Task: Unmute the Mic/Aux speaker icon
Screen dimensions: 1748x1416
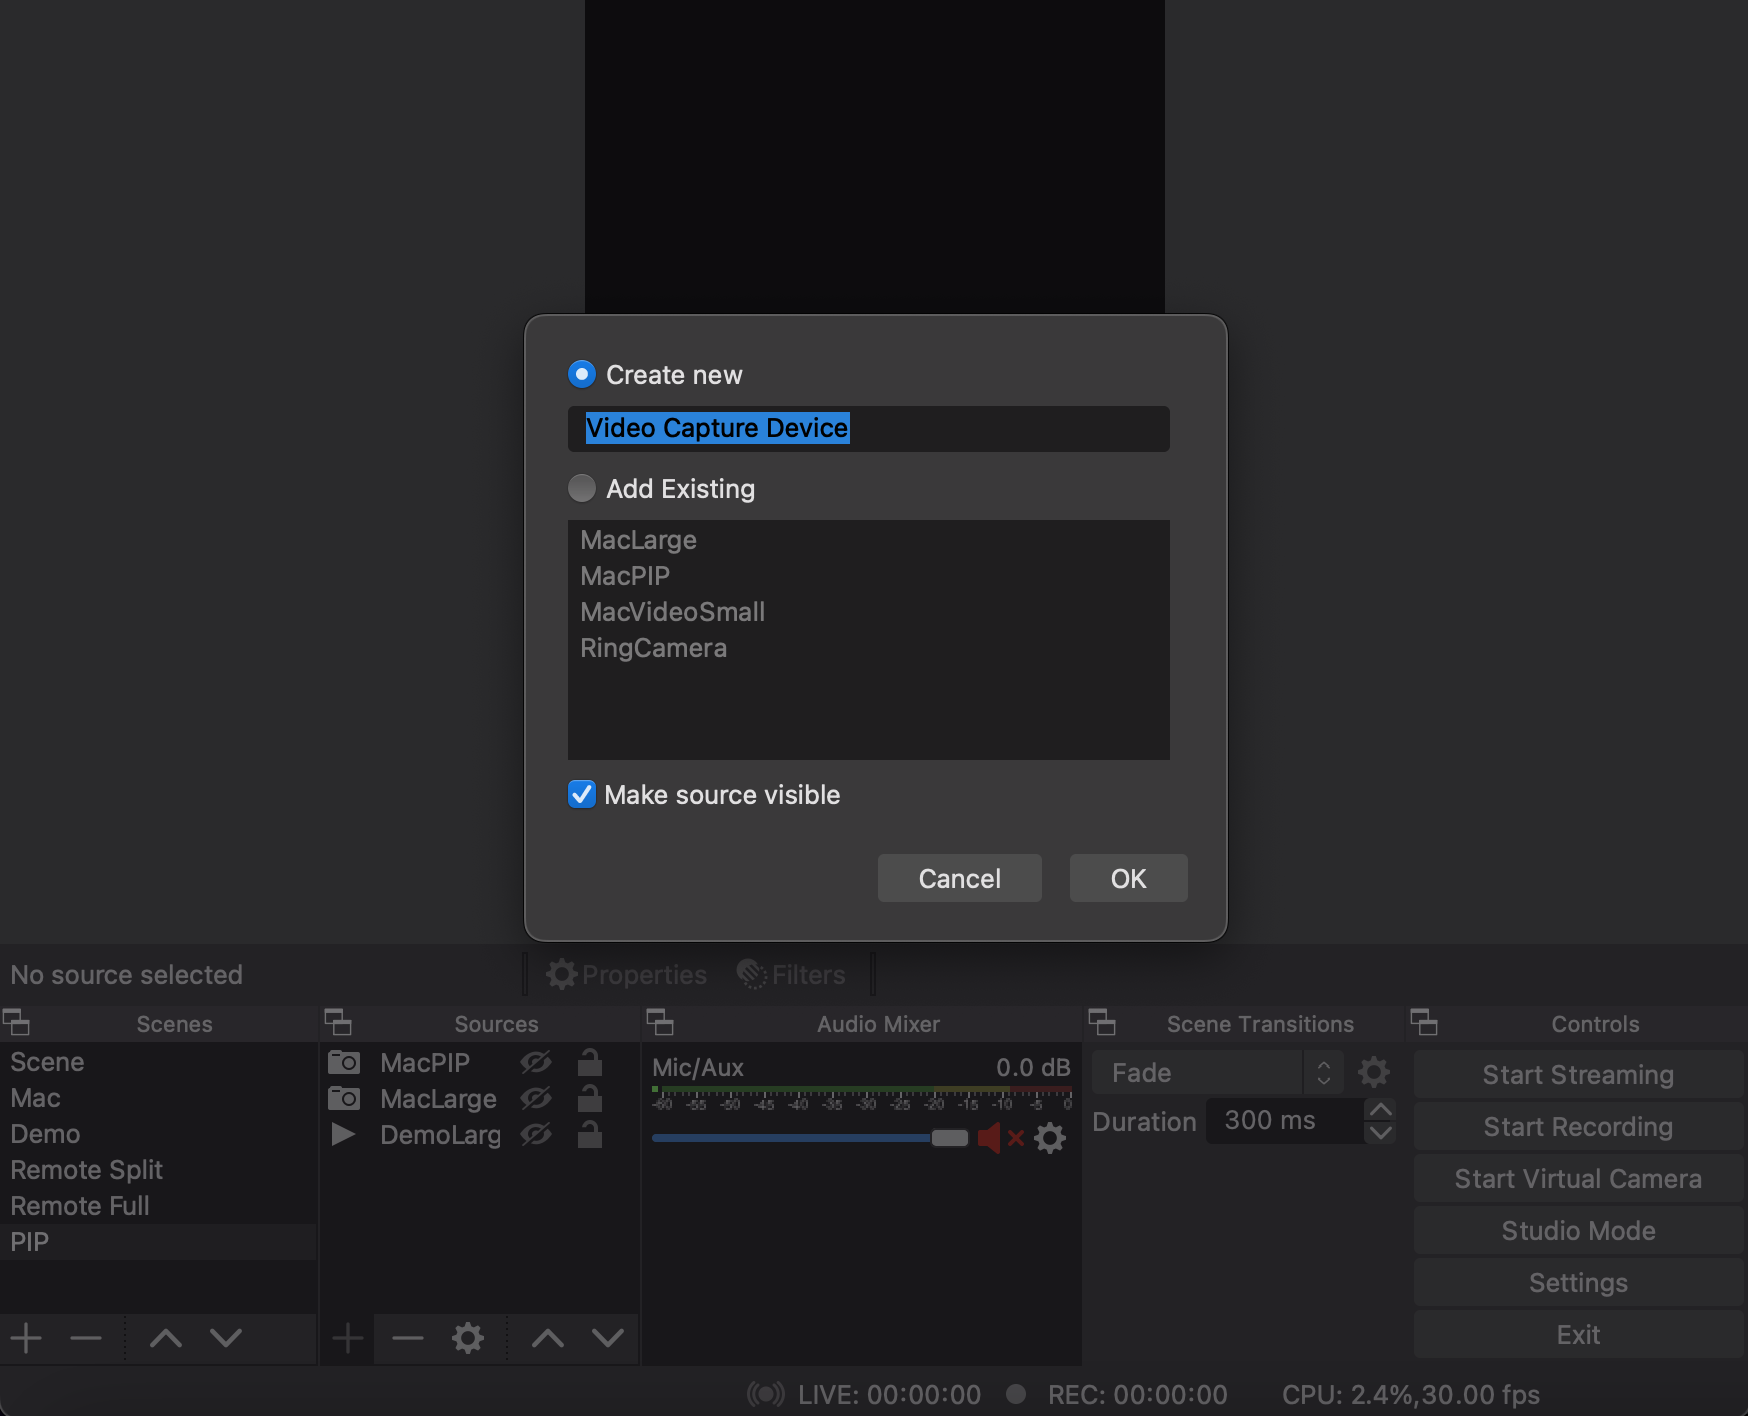Action: coord(1000,1138)
